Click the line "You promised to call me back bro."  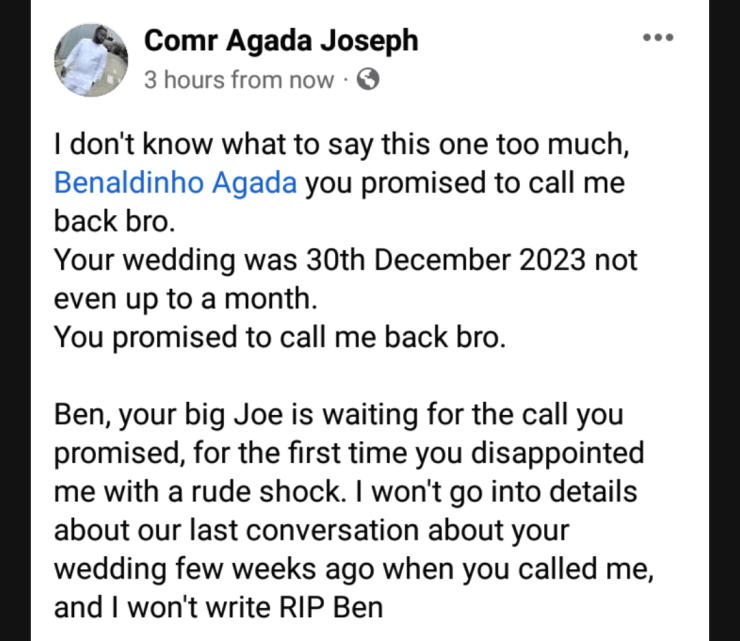tap(281, 337)
